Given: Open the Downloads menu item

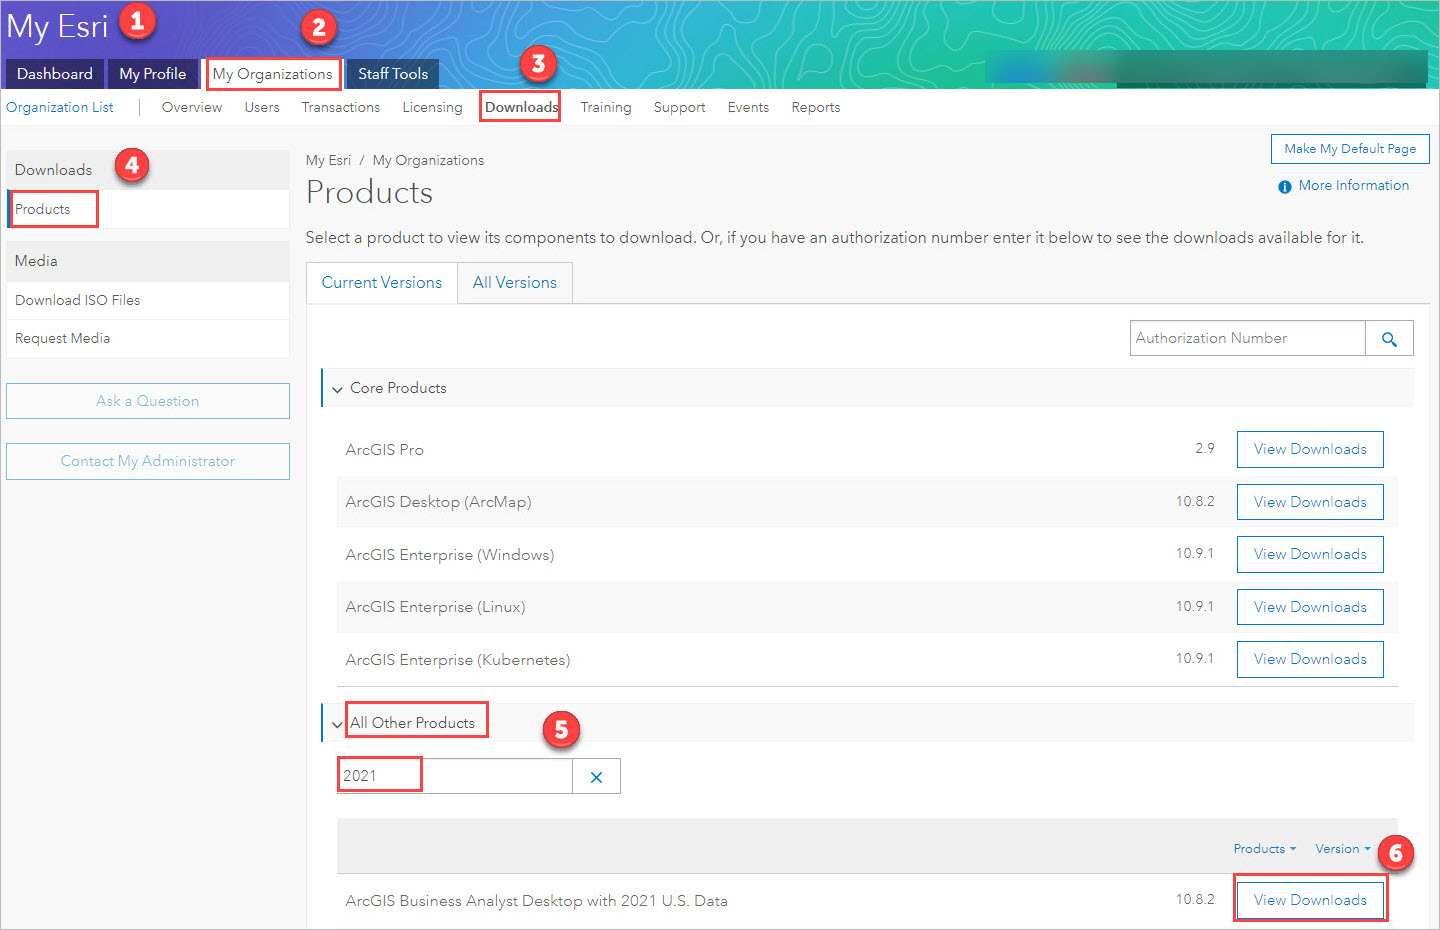Looking at the screenshot, I should 521,107.
